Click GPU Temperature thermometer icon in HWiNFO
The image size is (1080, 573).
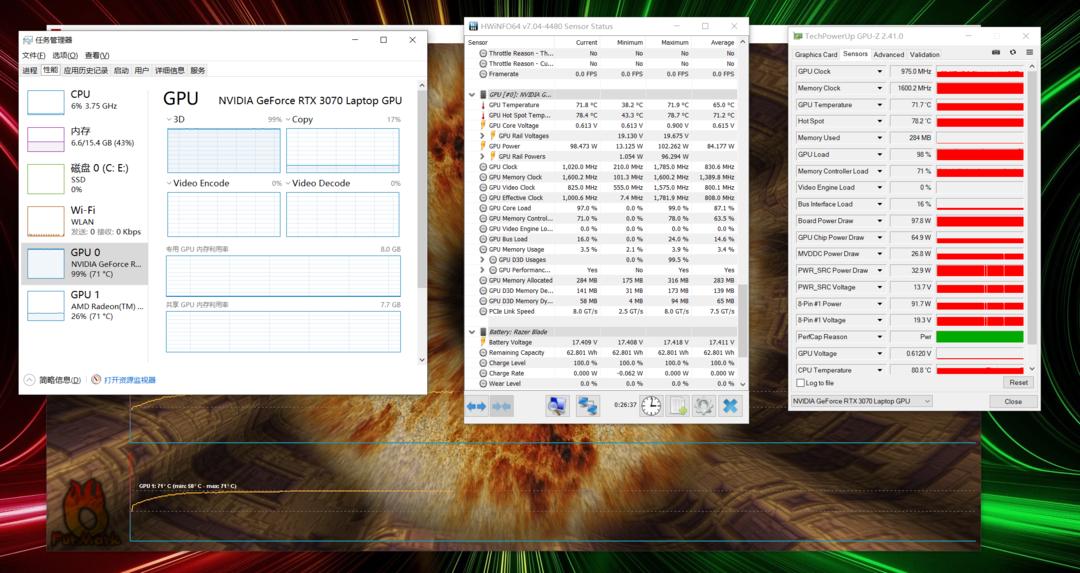point(483,105)
